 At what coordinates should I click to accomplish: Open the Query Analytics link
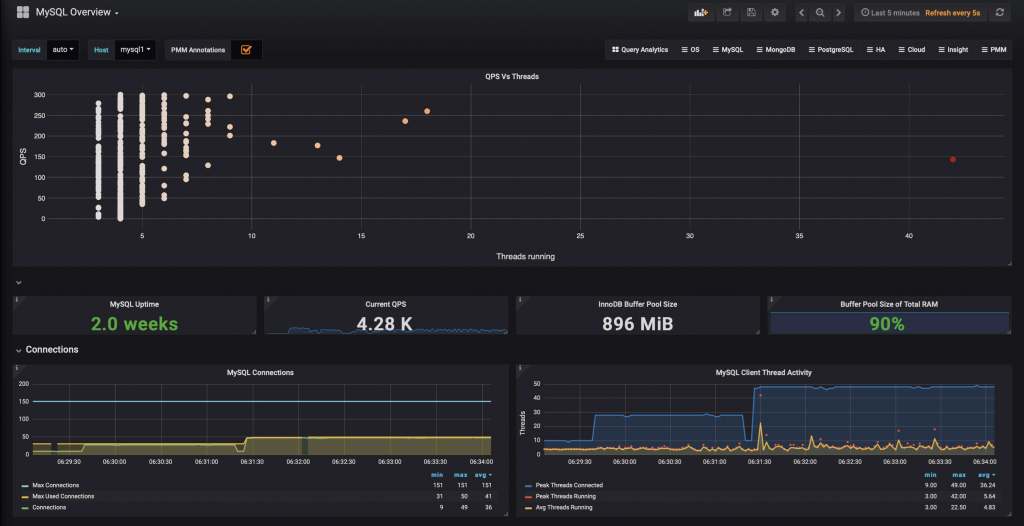coord(640,49)
